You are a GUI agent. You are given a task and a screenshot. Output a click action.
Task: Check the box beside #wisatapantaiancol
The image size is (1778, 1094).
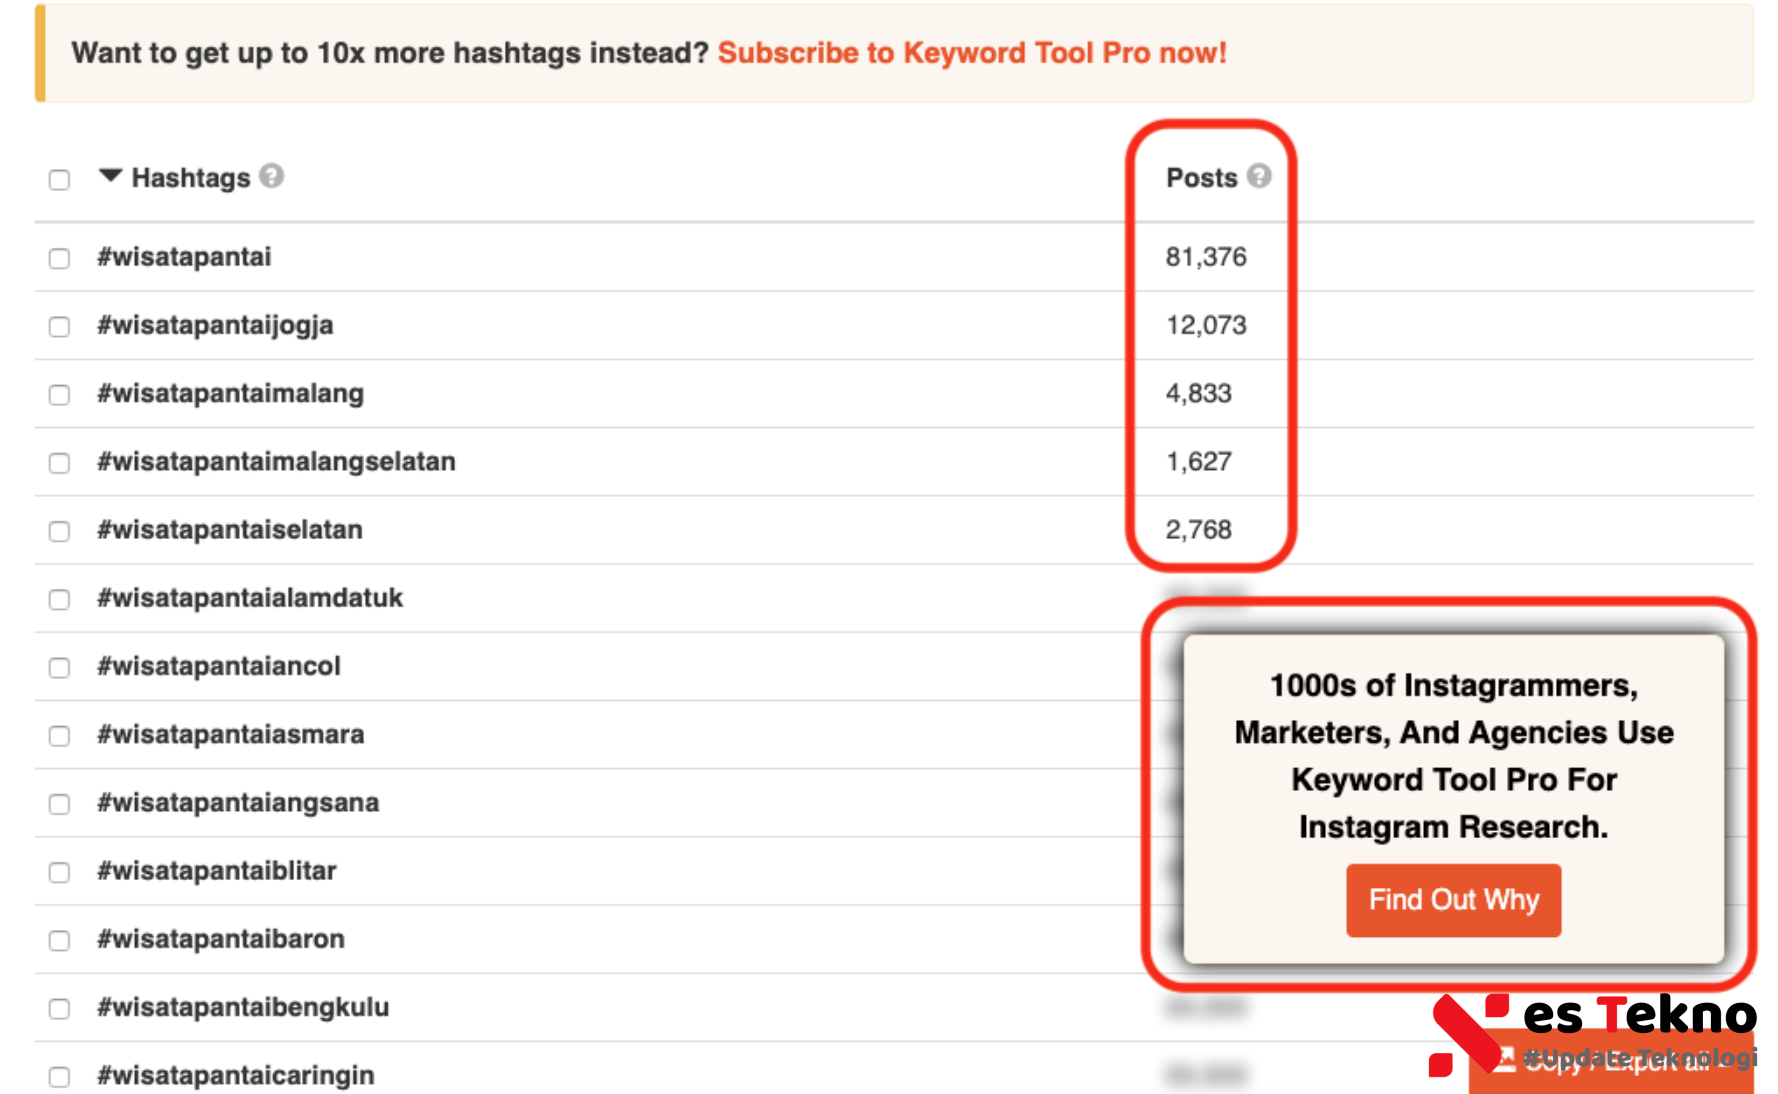60,668
